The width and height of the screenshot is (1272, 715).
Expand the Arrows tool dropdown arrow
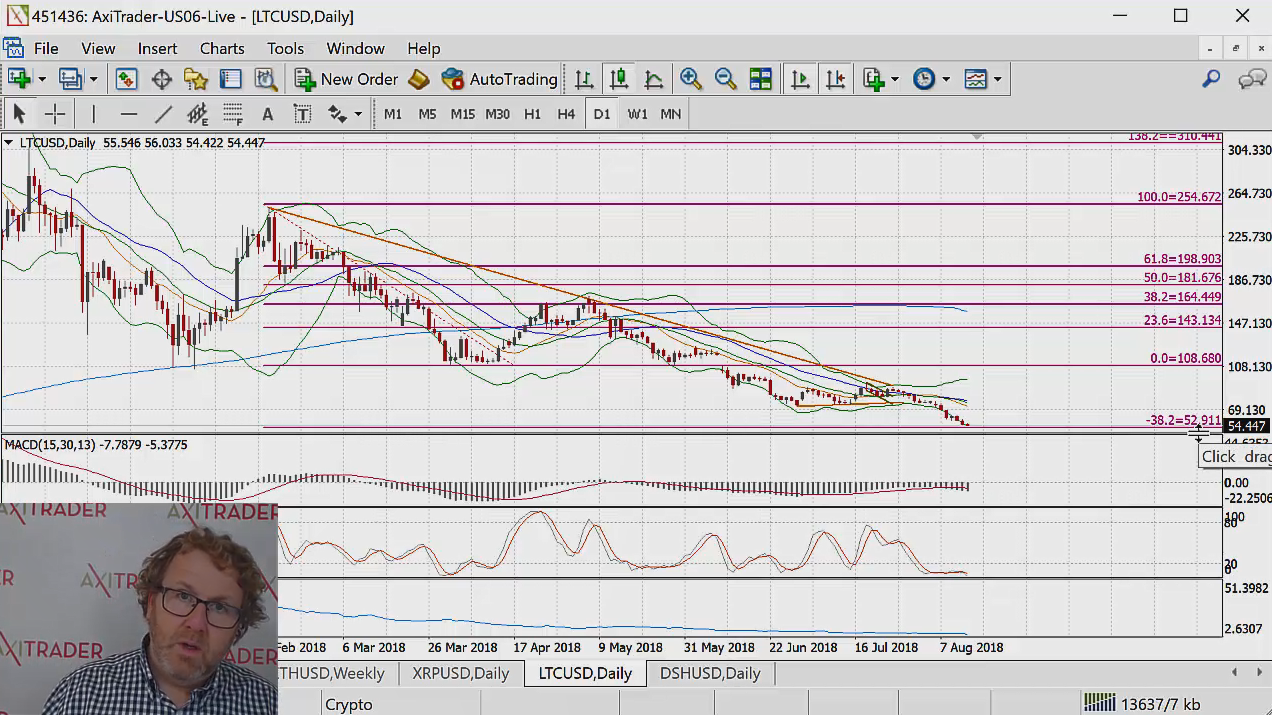pyautogui.click(x=358, y=114)
